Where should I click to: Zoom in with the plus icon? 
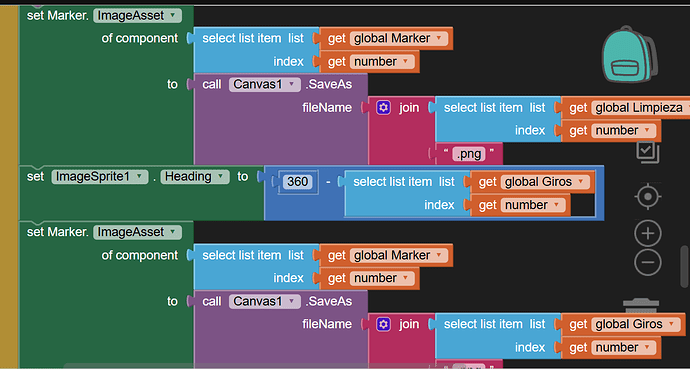point(648,233)
